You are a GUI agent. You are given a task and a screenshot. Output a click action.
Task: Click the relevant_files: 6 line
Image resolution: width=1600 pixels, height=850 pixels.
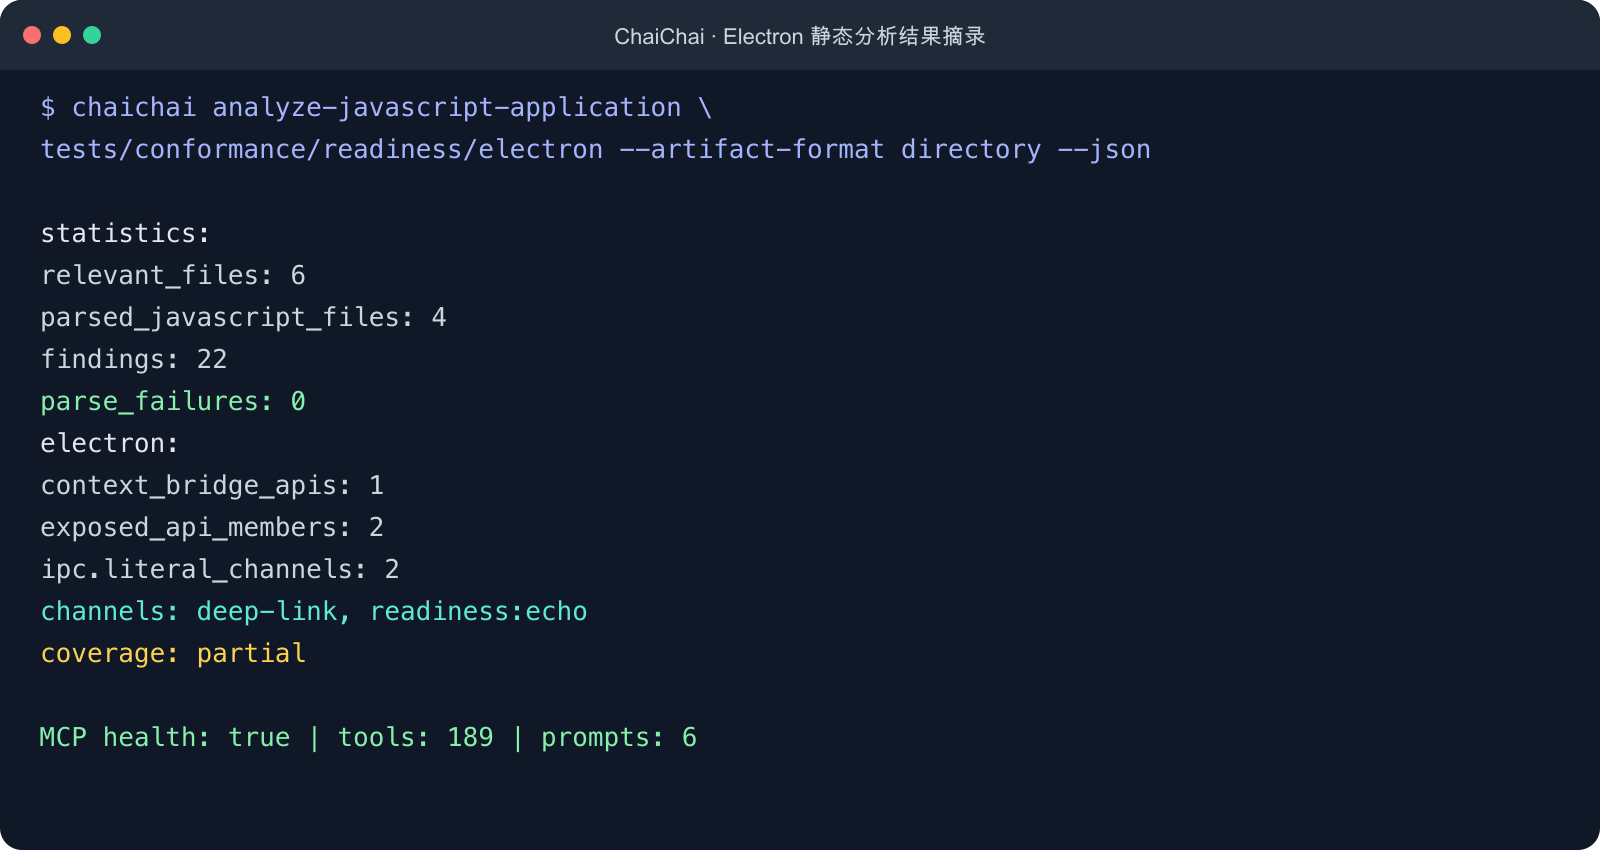(173, 275)
